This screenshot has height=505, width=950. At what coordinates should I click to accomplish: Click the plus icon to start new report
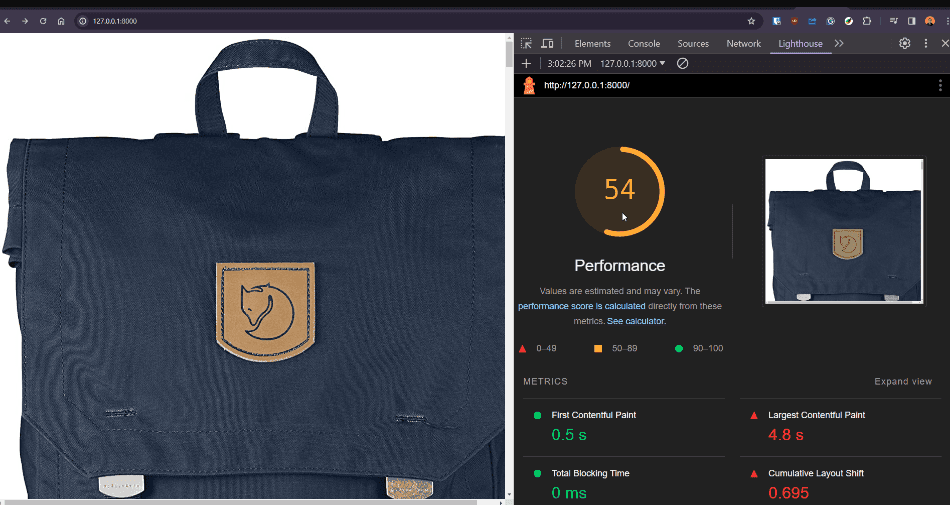[x=527, y=63]
